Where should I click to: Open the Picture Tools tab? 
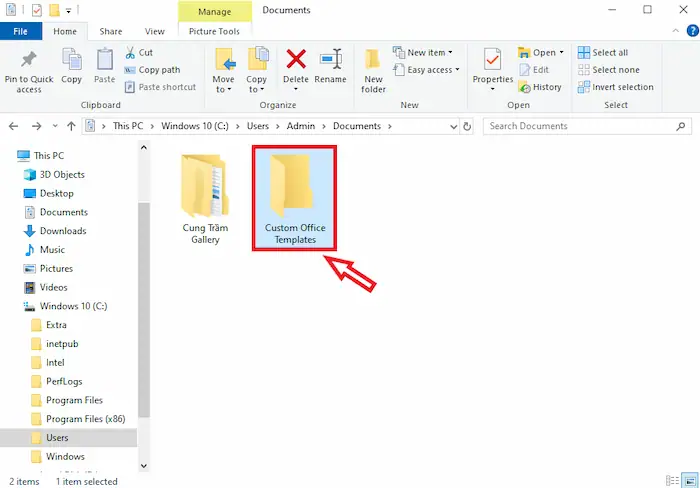pos(214,31)
